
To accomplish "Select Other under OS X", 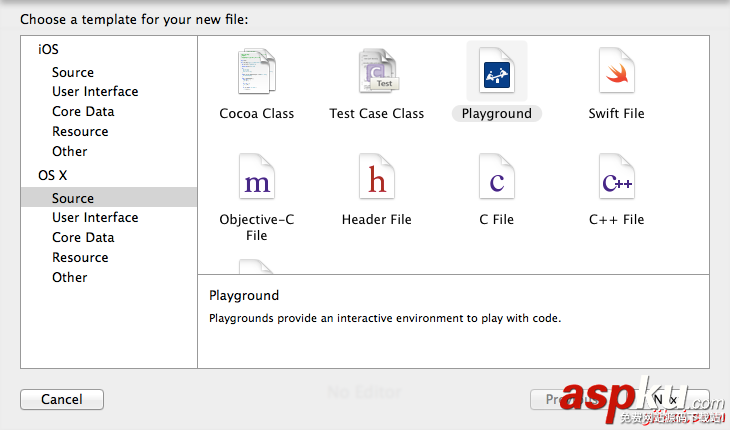I will tap(69, 277).
